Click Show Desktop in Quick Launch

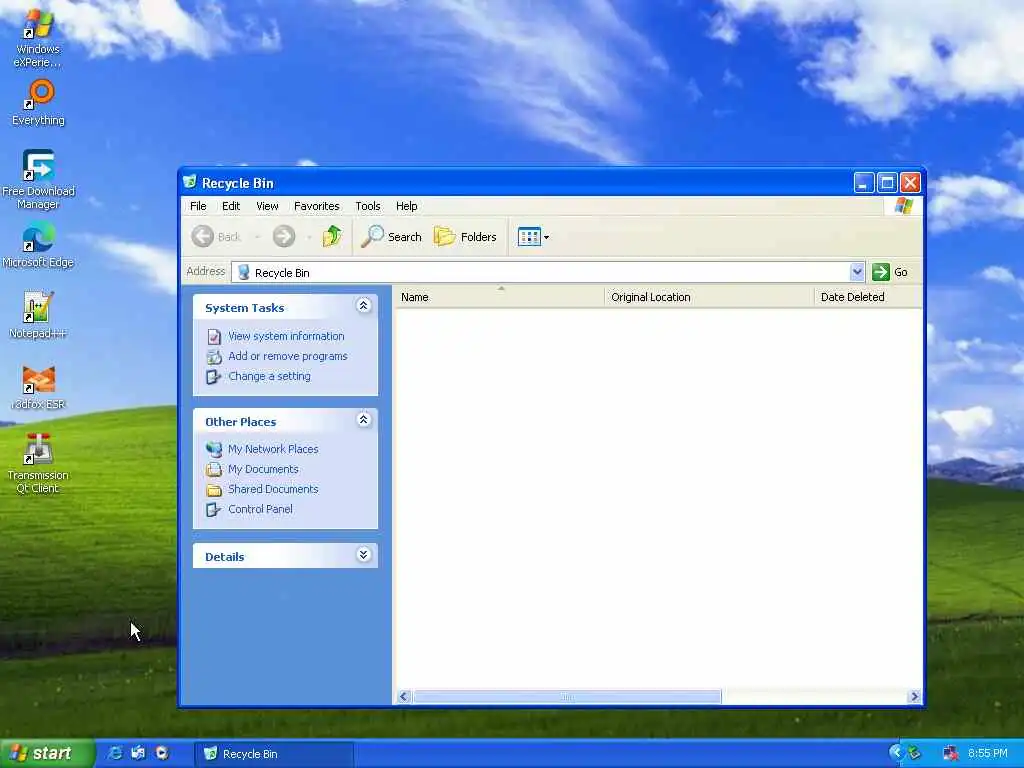pos(138,754)
